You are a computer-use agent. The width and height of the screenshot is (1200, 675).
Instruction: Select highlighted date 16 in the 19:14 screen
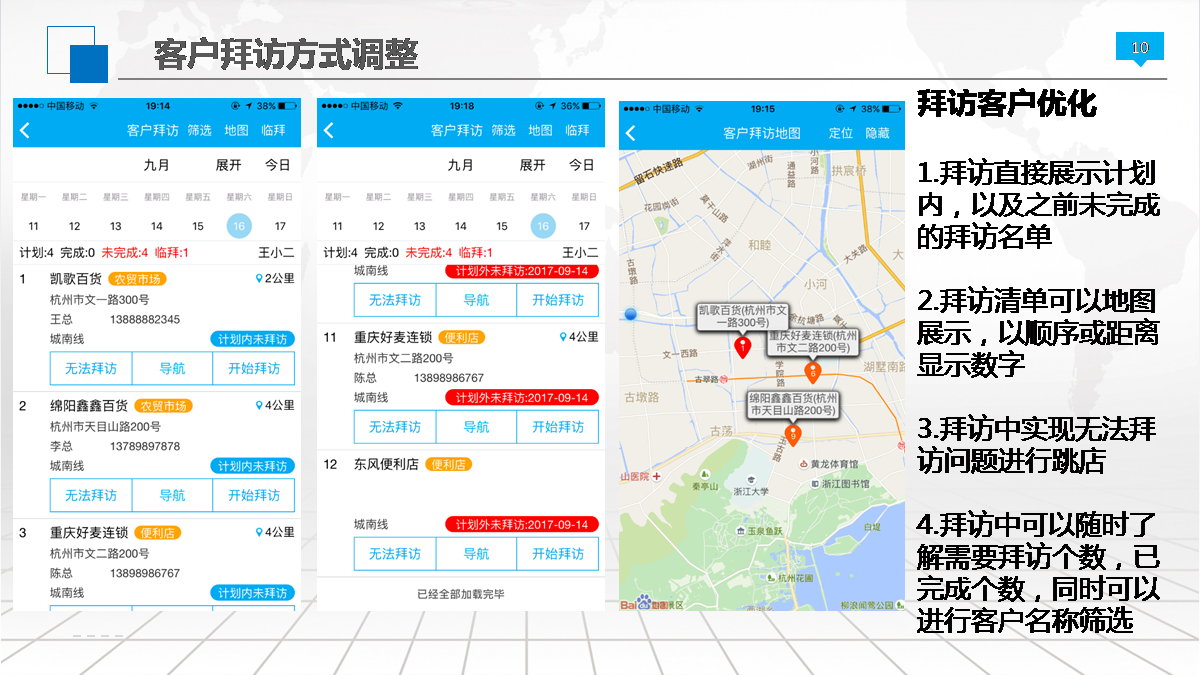[x=239, y=226]
